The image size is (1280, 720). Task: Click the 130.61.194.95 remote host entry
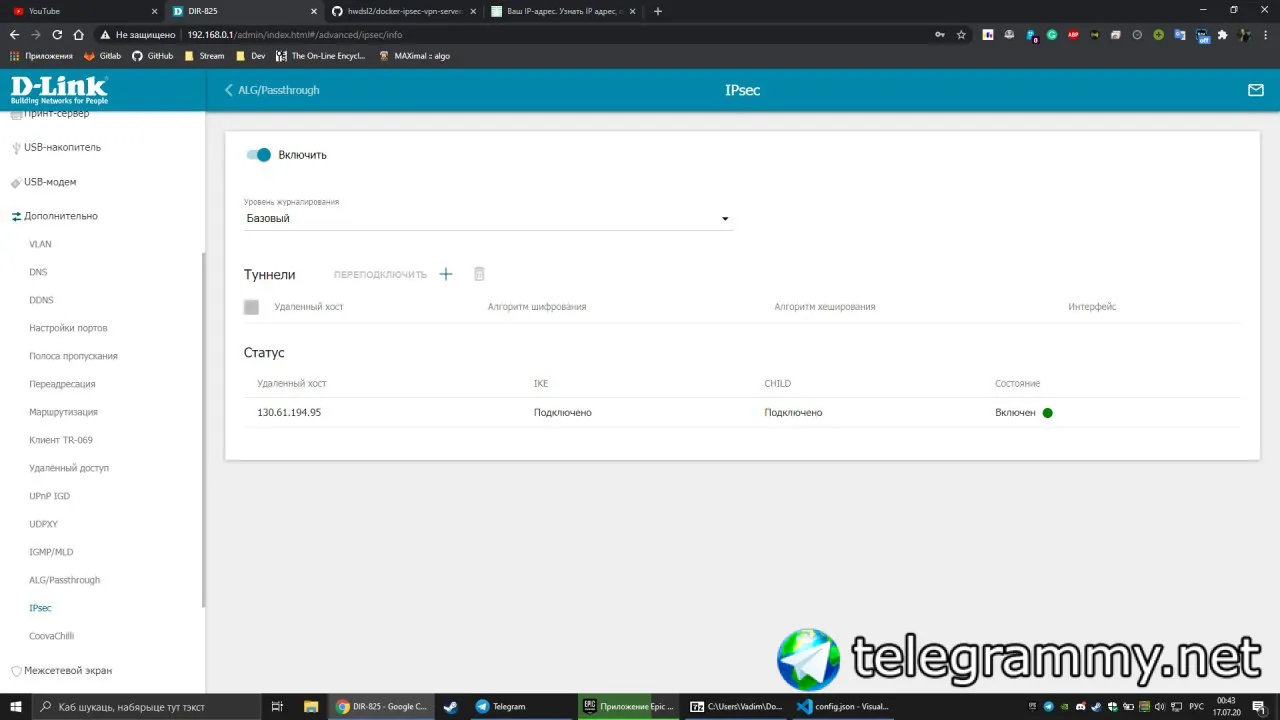click(289, 412)
